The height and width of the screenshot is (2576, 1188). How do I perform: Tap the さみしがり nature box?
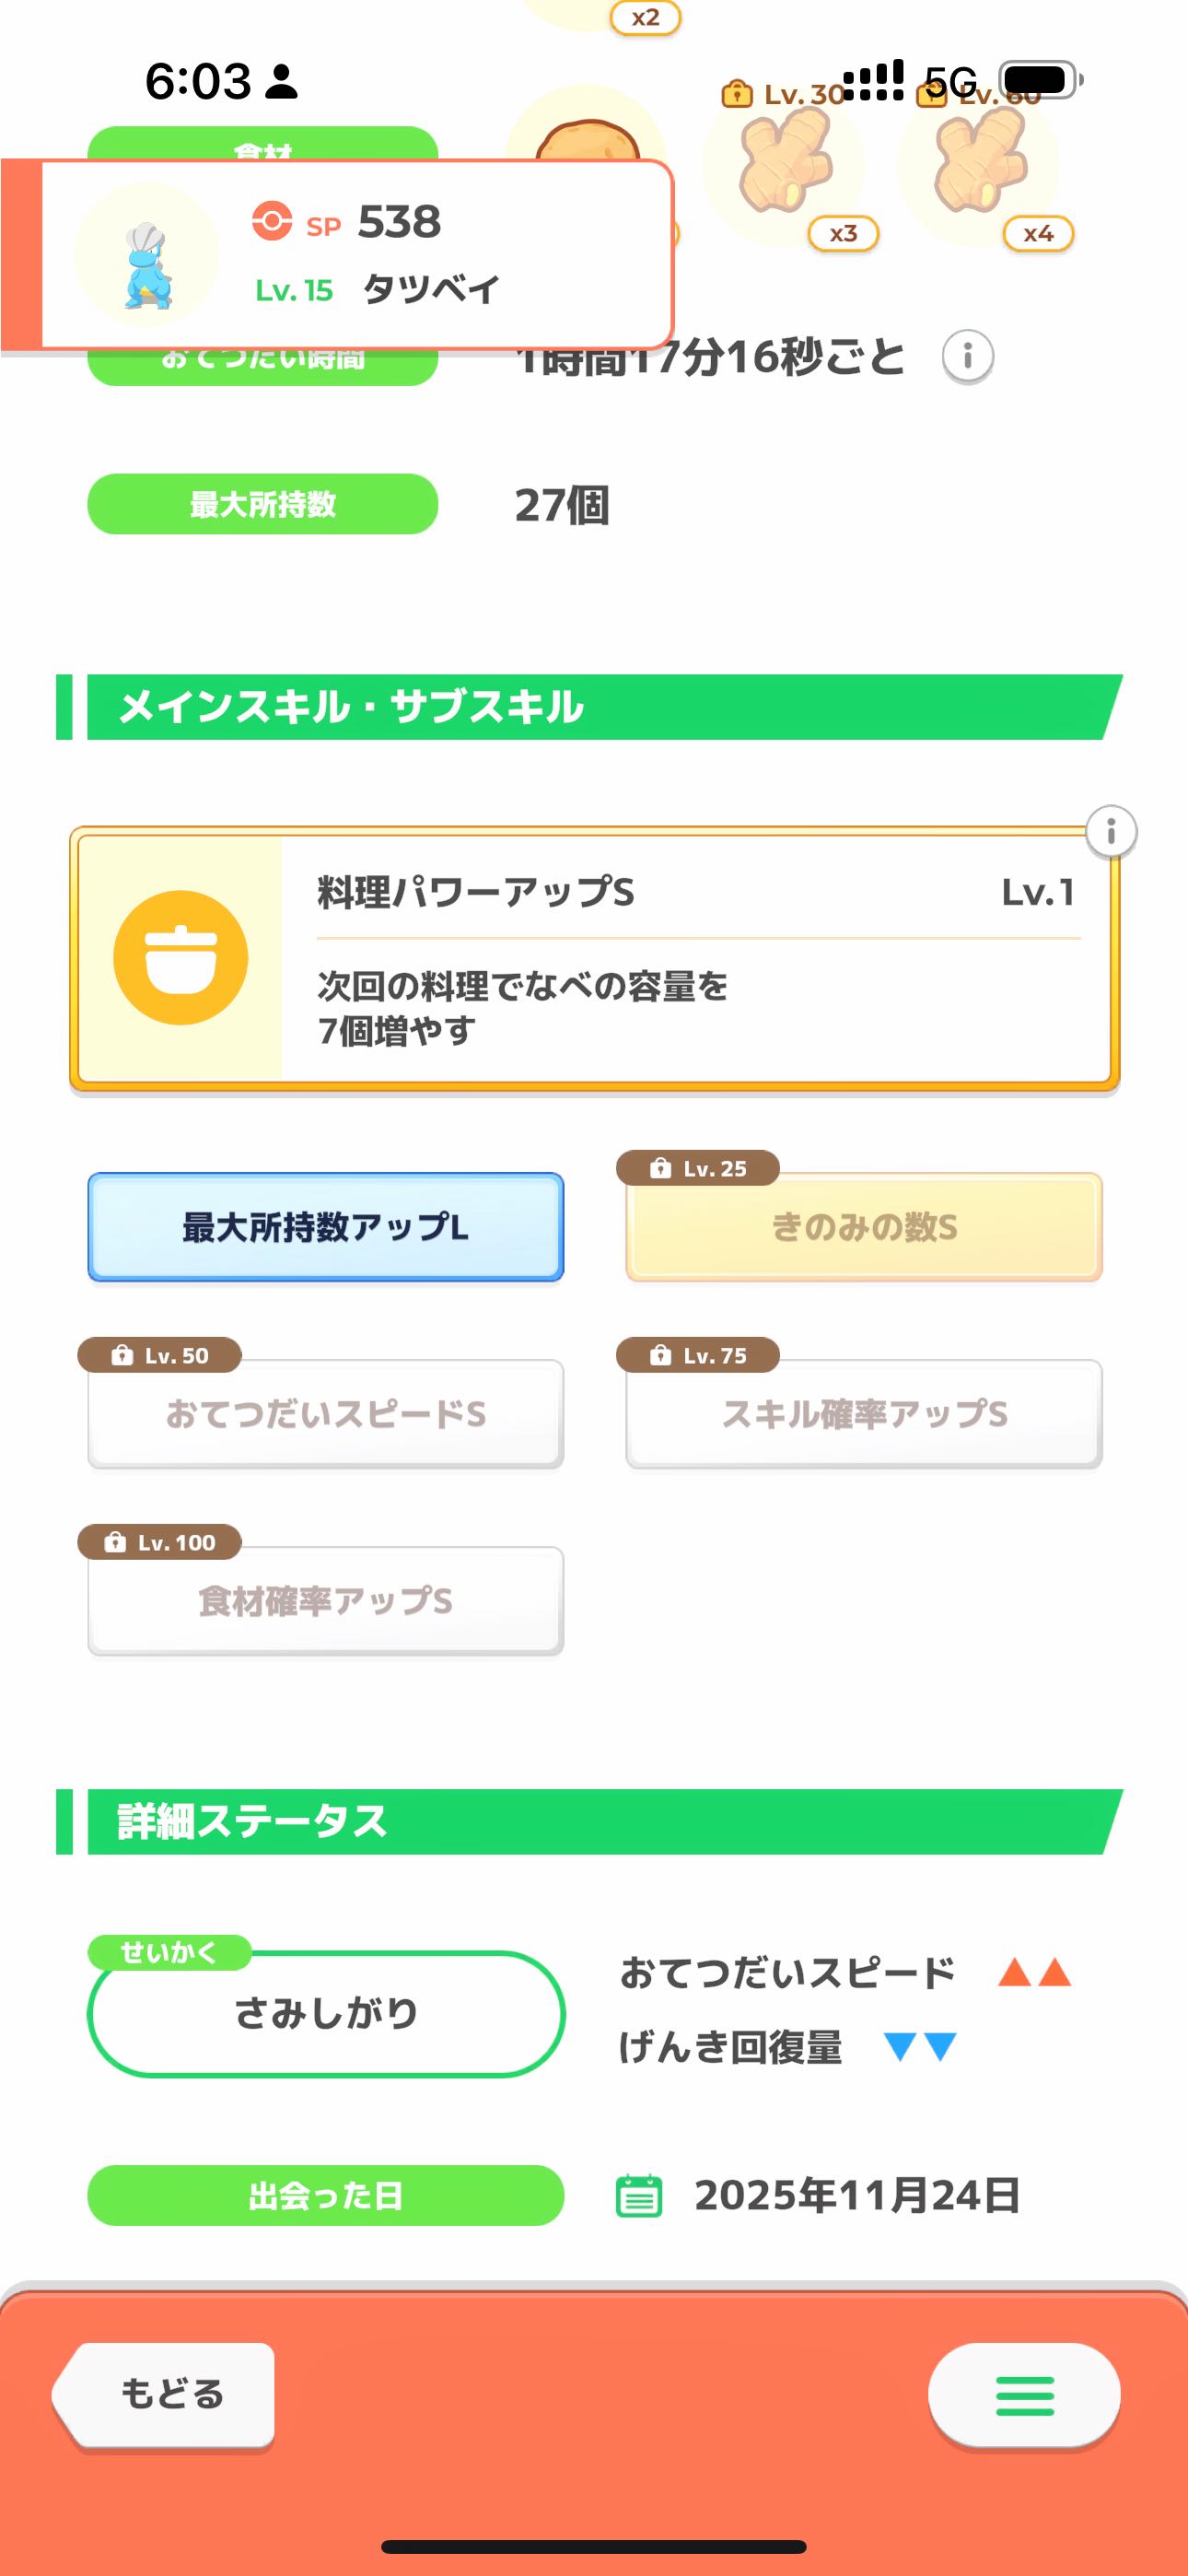[x=326, y=2013]
